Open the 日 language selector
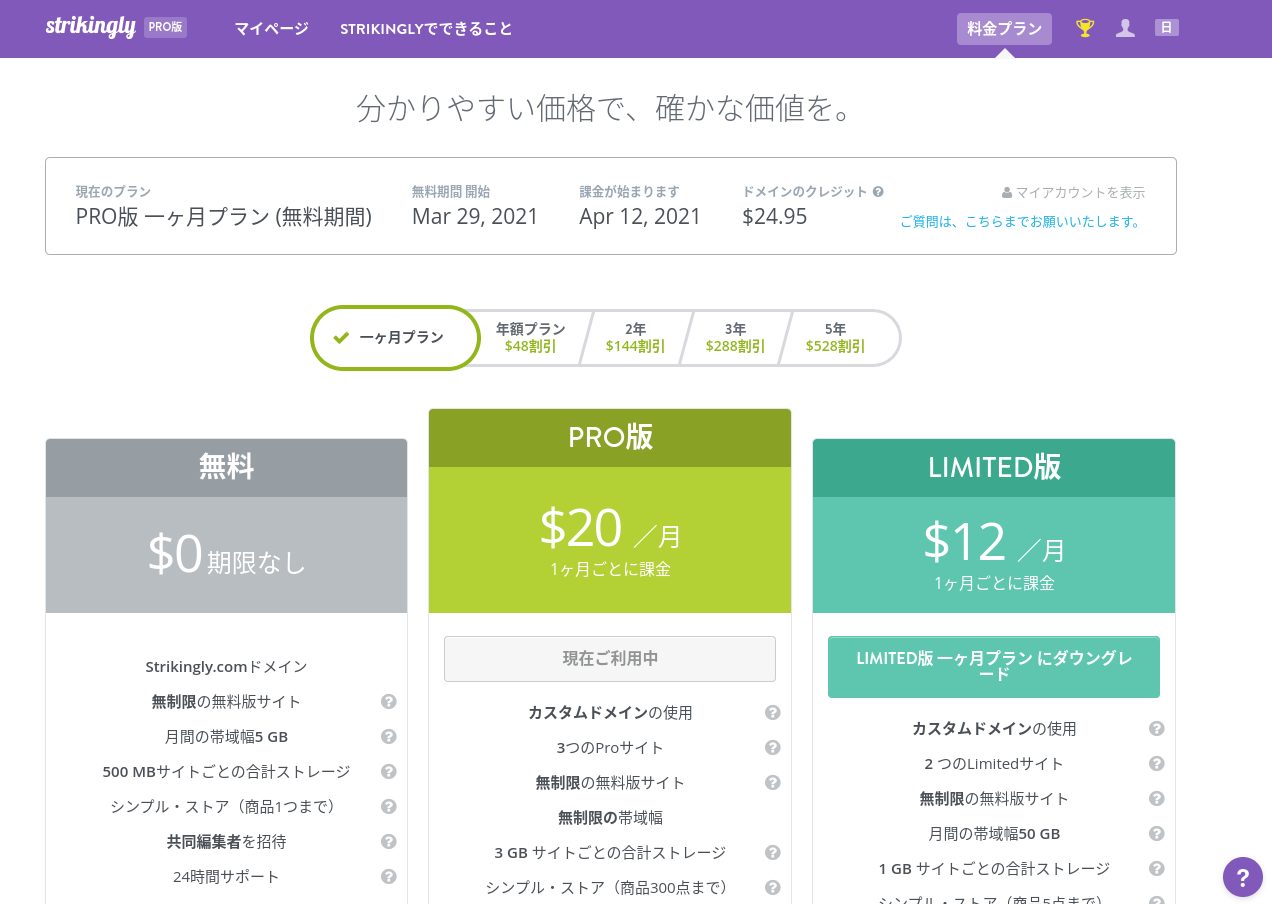This screenshot has width=1272, height=904. pos(1166,28)
